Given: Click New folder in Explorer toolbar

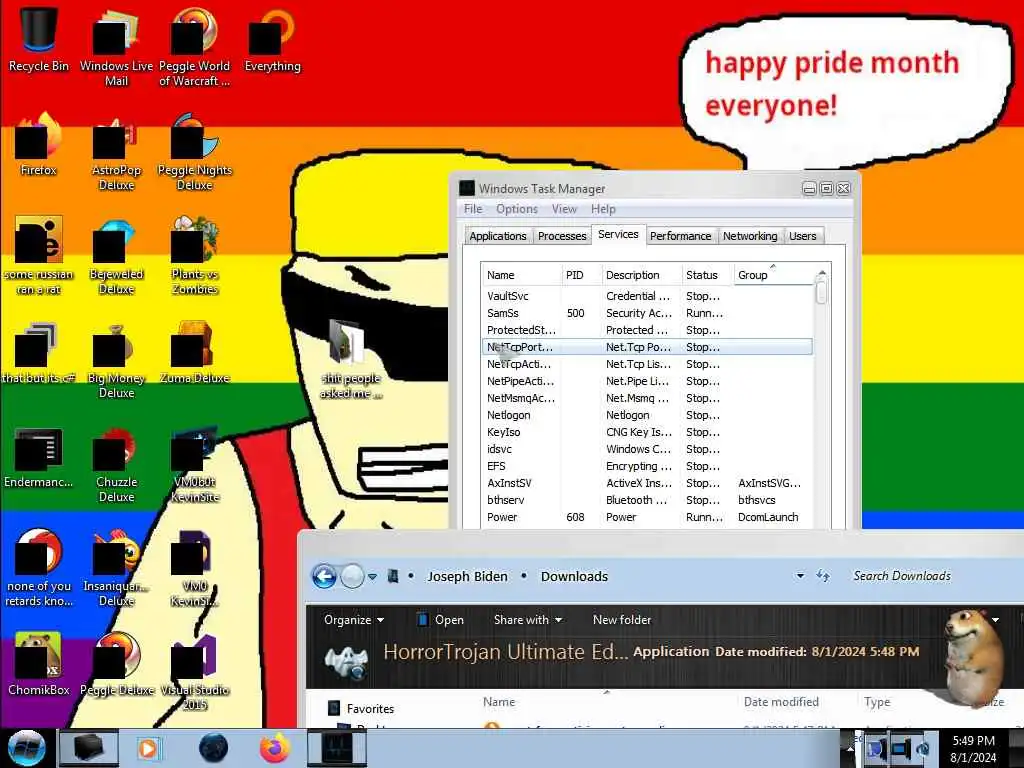Looking at the screenshot, I should coord(622,620).
